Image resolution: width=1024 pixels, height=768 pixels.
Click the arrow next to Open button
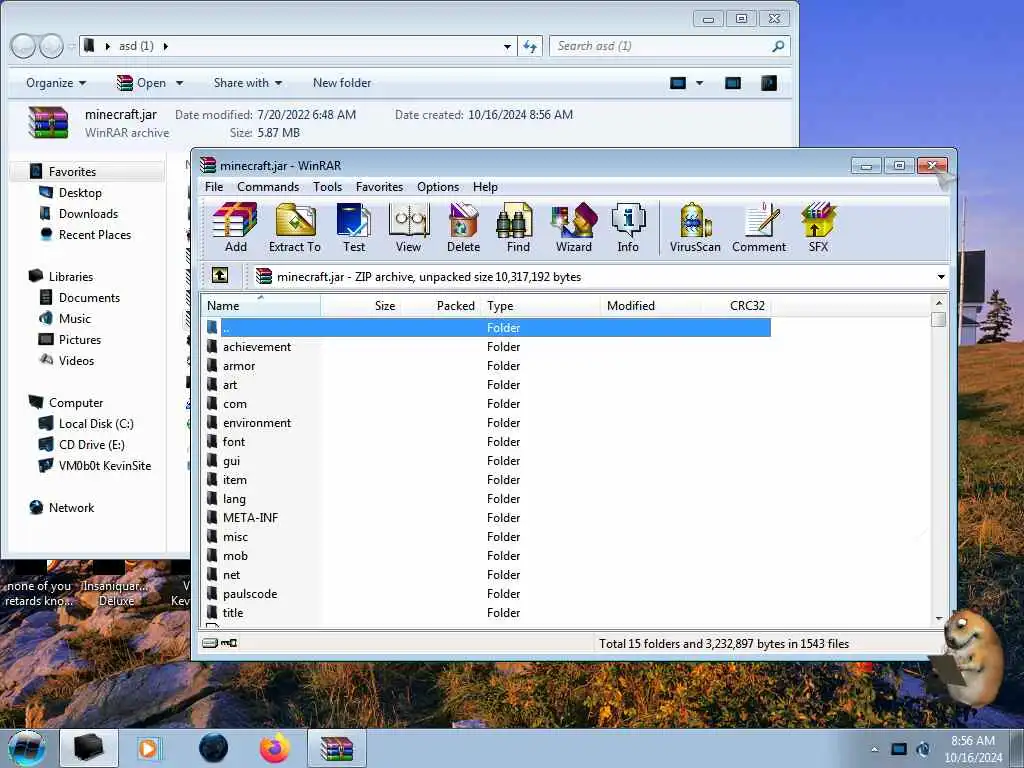[x=180, y=83]
